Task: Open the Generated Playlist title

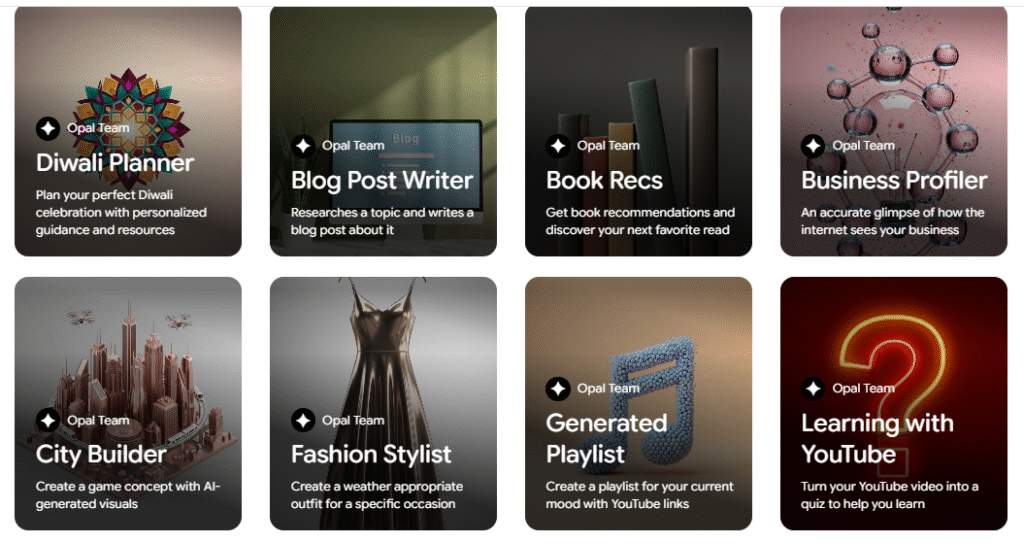Action: (606, 438)
